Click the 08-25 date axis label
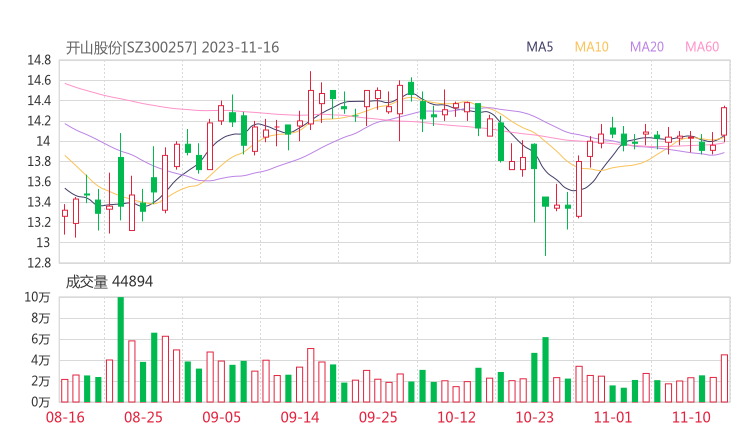 [143, 417]
